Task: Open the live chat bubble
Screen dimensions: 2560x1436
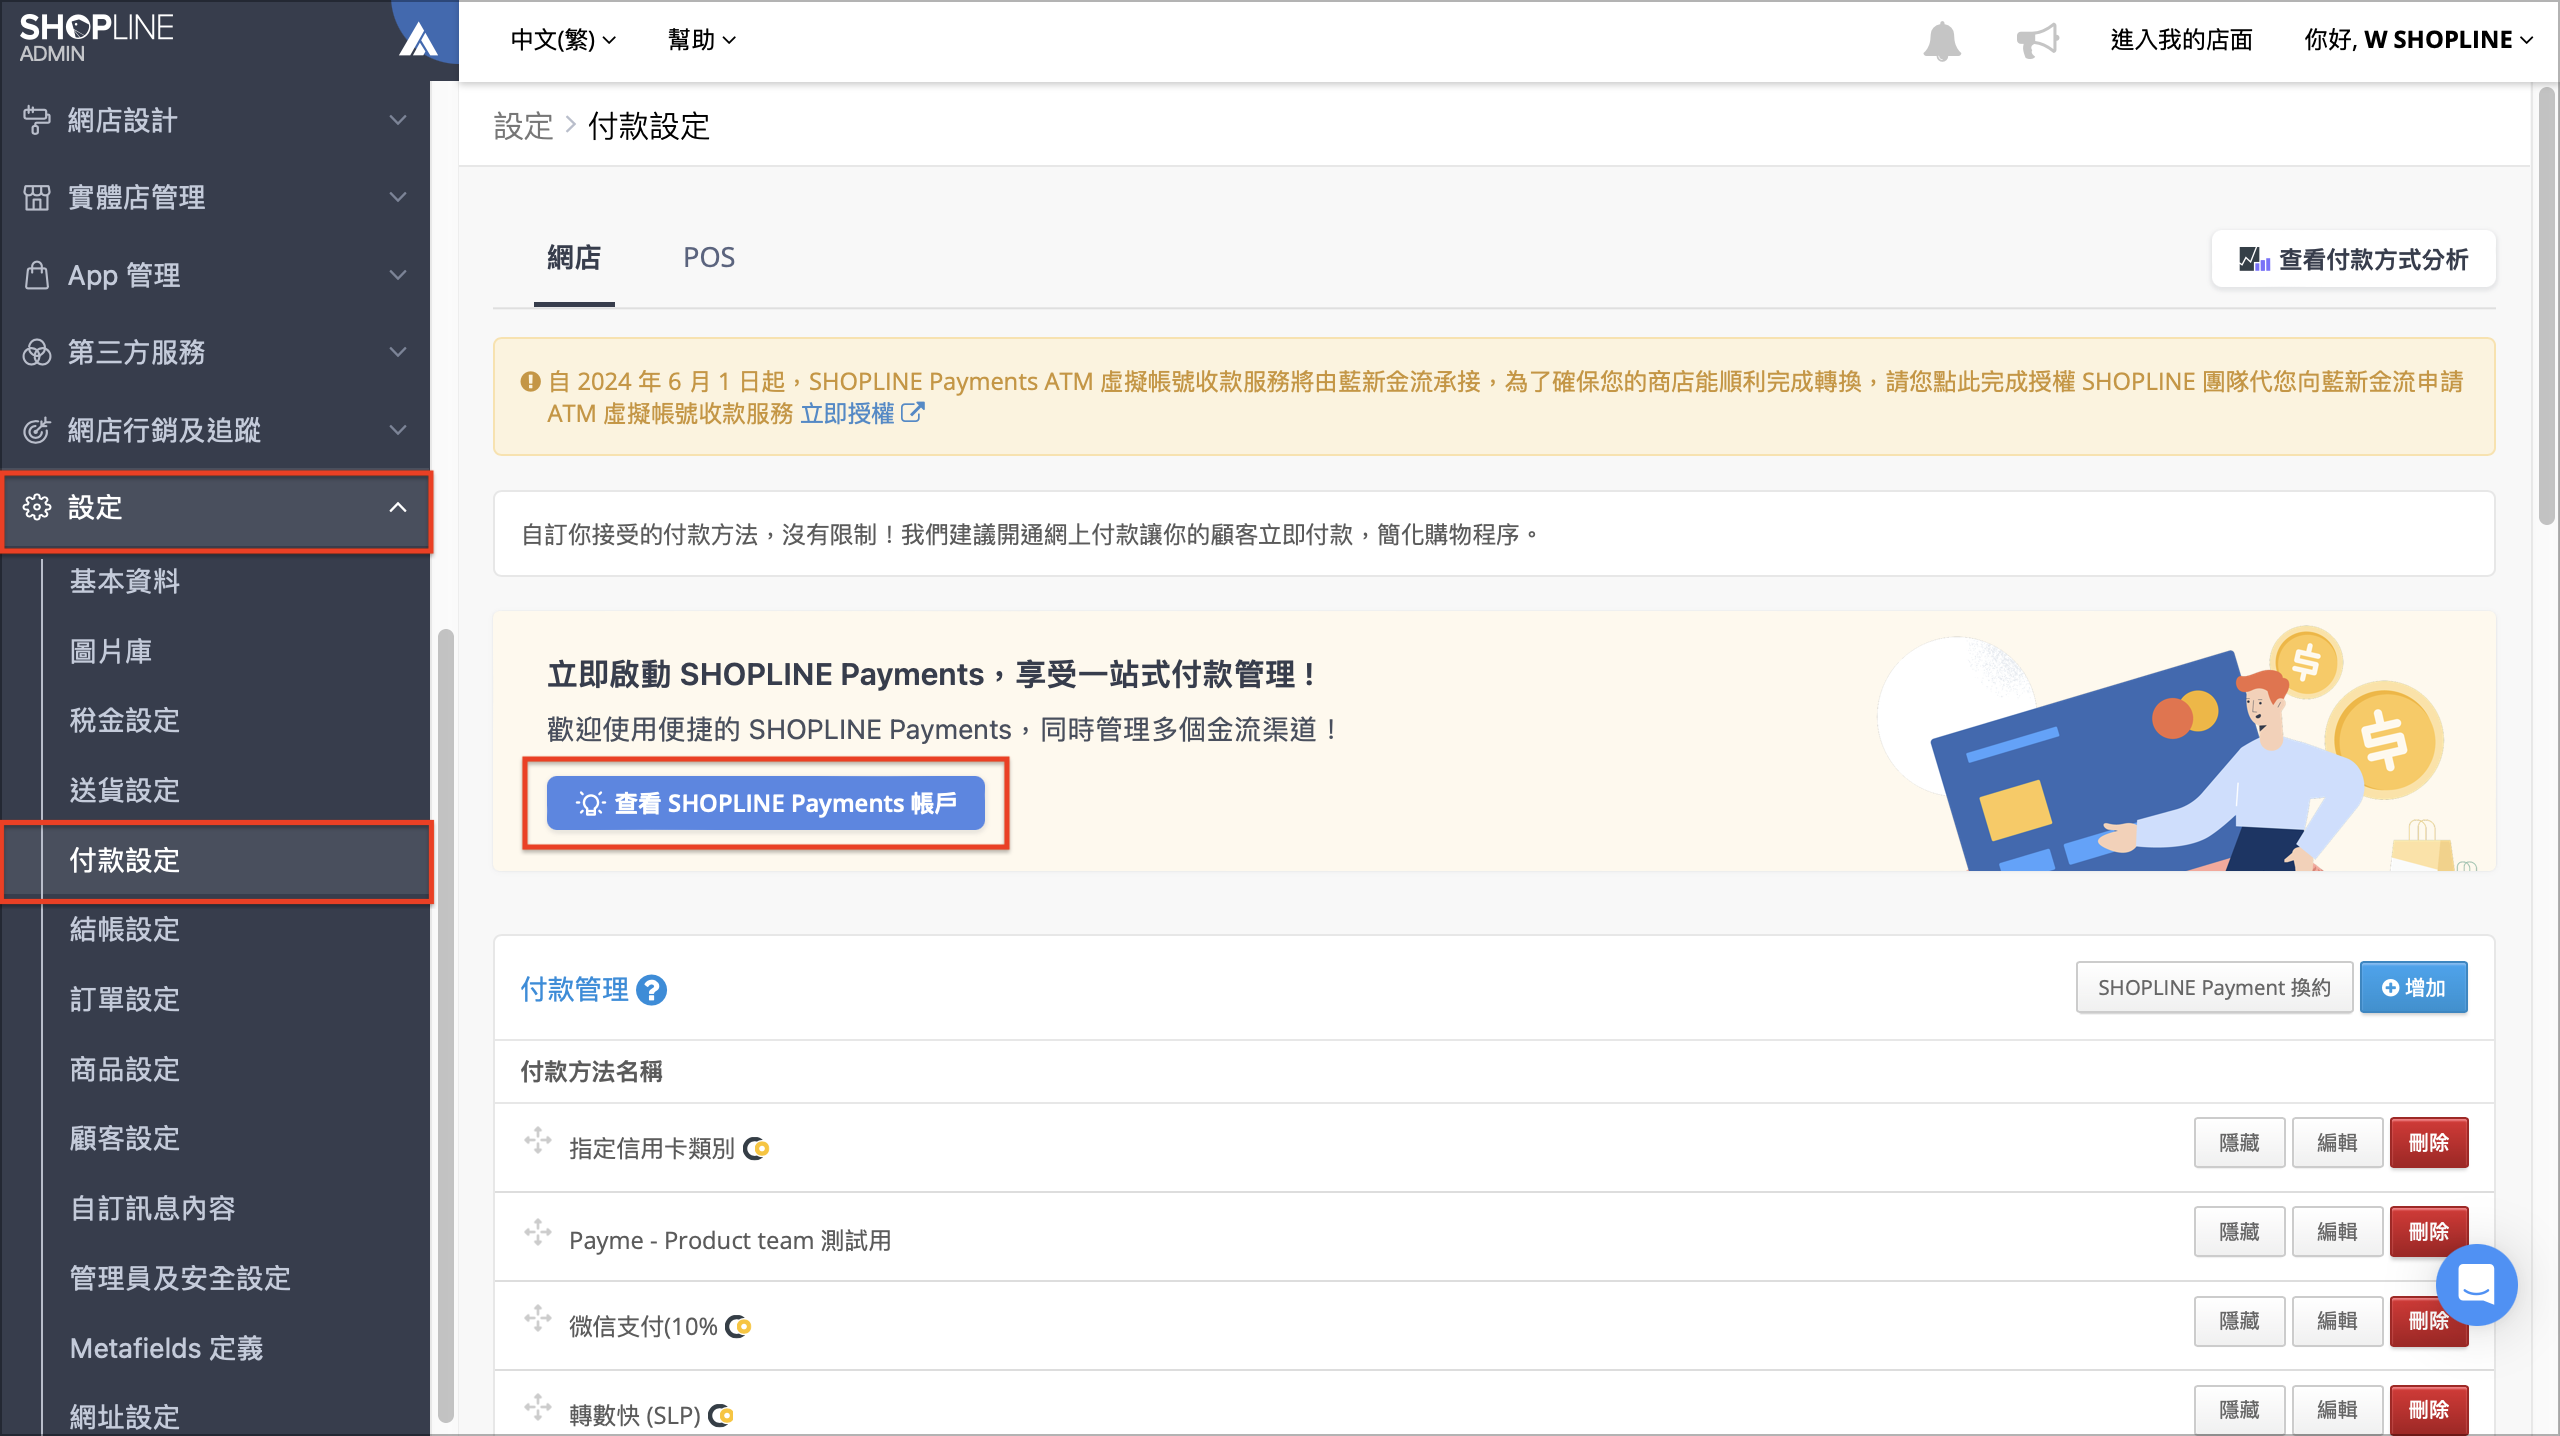Action: tap(2476, 1284)
